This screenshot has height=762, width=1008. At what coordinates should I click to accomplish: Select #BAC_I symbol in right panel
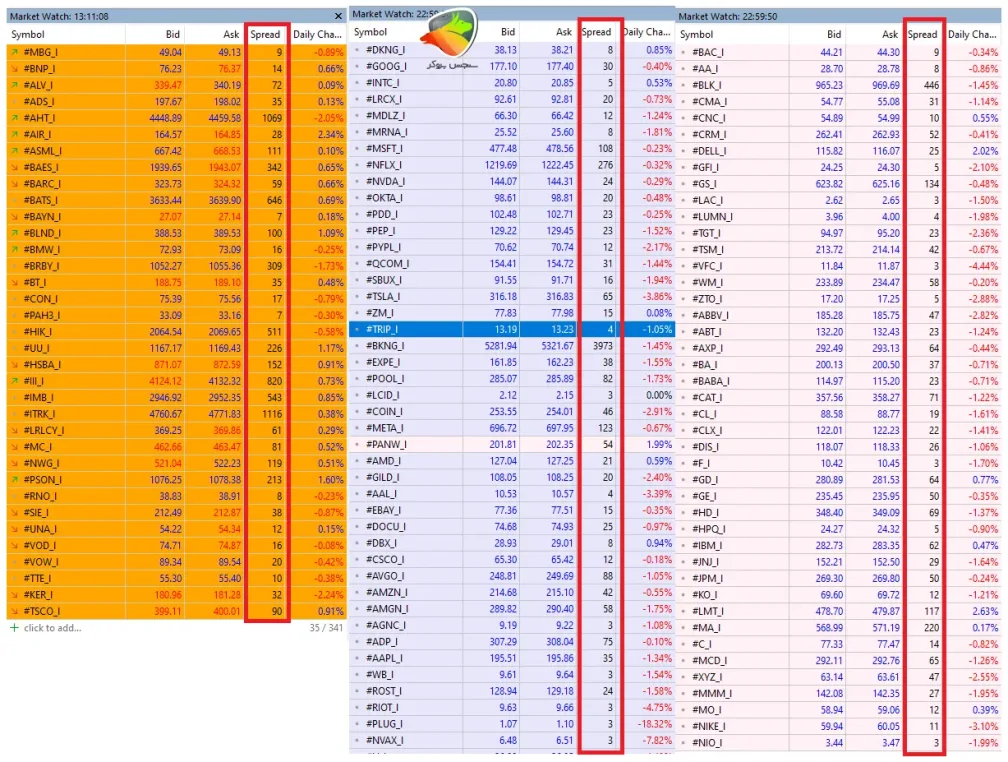pyautogui.click(x=708, y=52)
